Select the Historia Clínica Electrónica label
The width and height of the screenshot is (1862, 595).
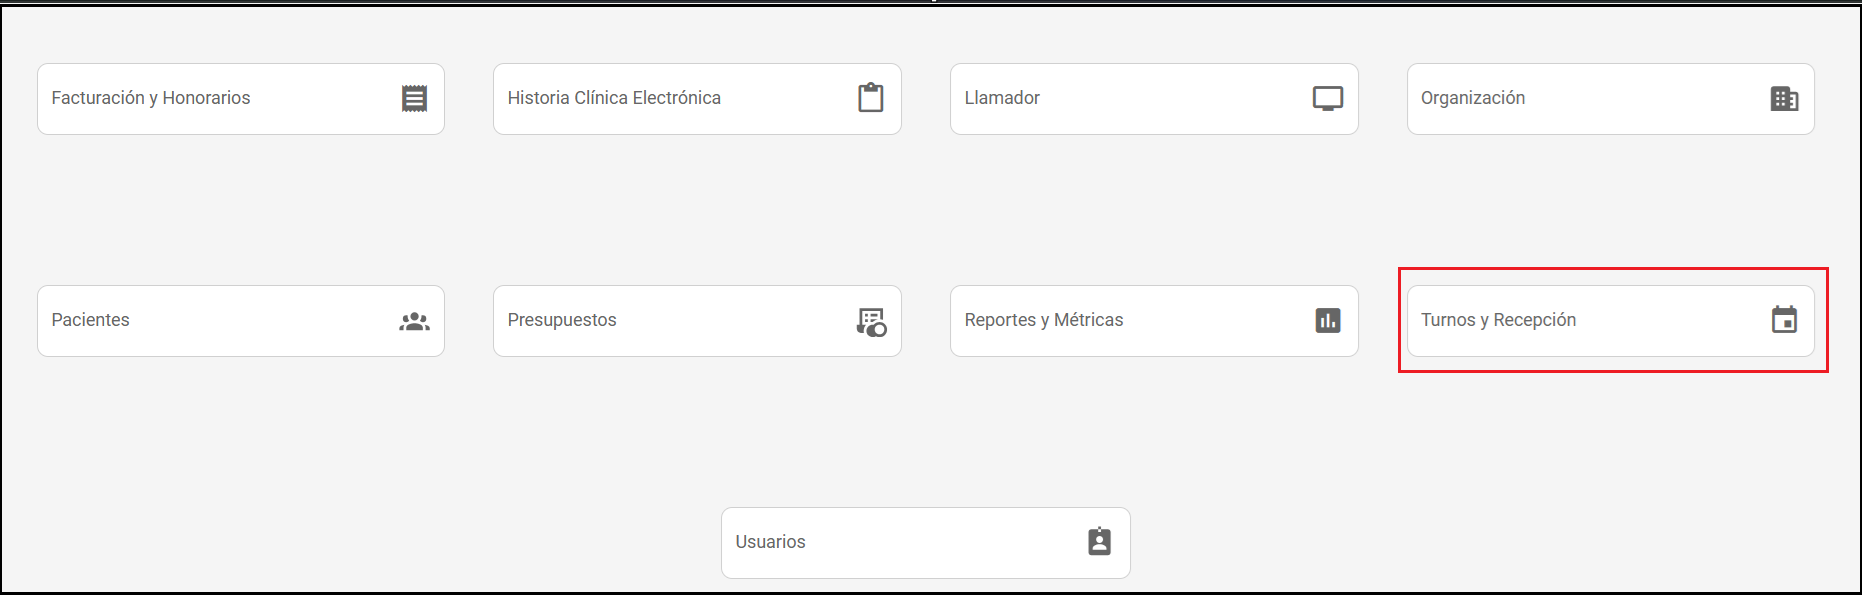pos(614,98)
